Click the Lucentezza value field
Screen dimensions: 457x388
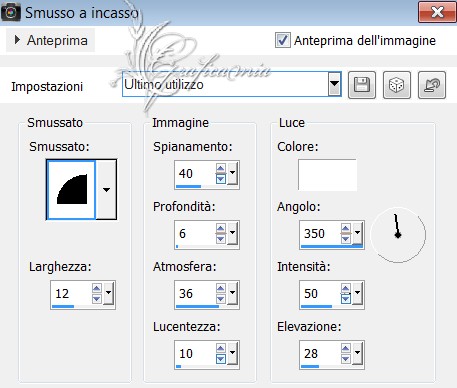[x=195, y=353]
